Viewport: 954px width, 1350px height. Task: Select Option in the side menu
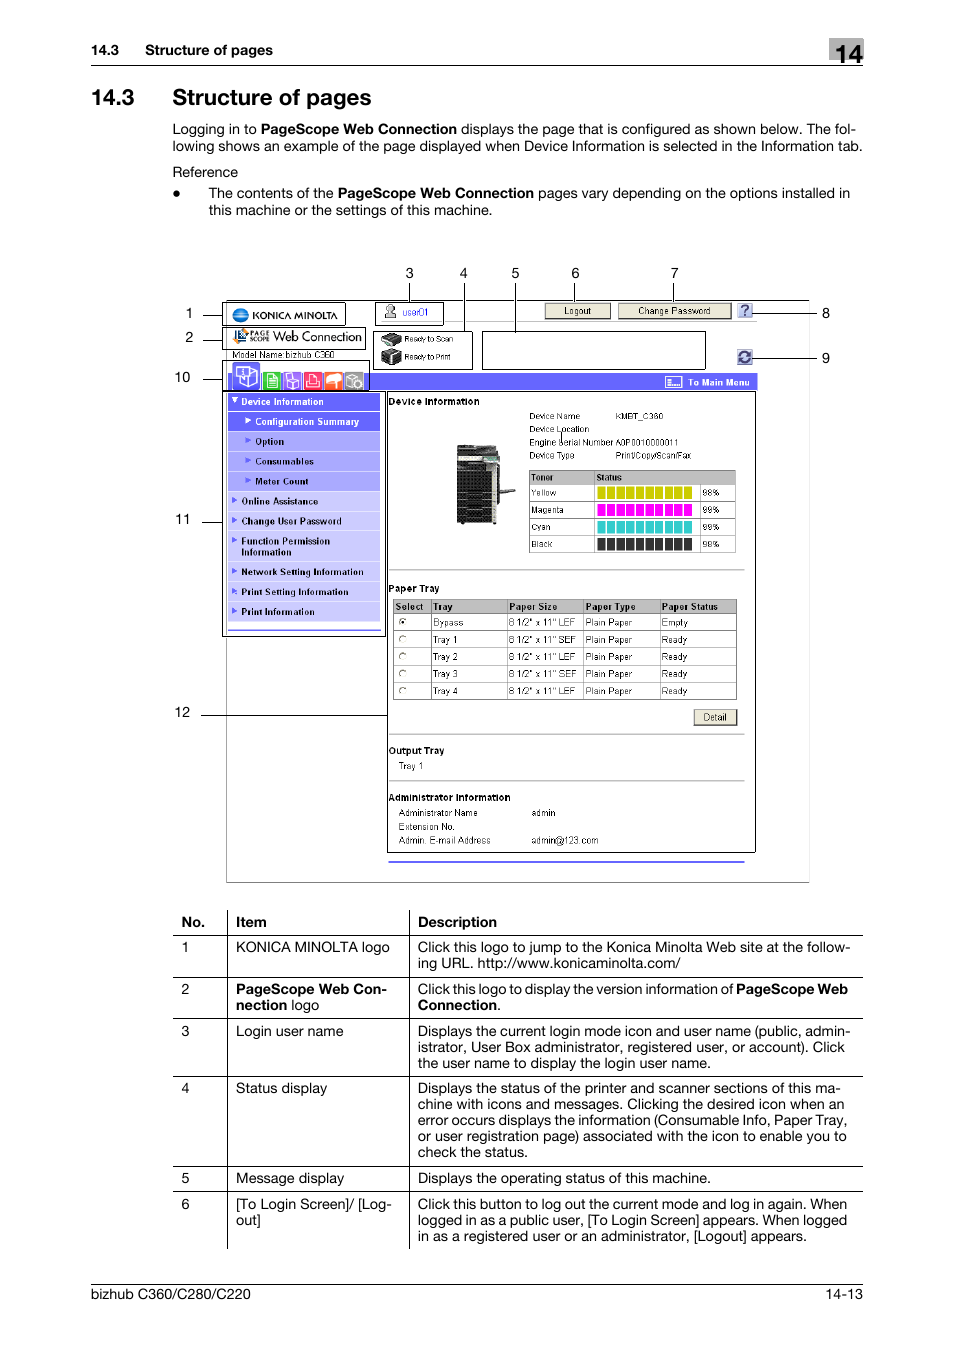[304, 442]
